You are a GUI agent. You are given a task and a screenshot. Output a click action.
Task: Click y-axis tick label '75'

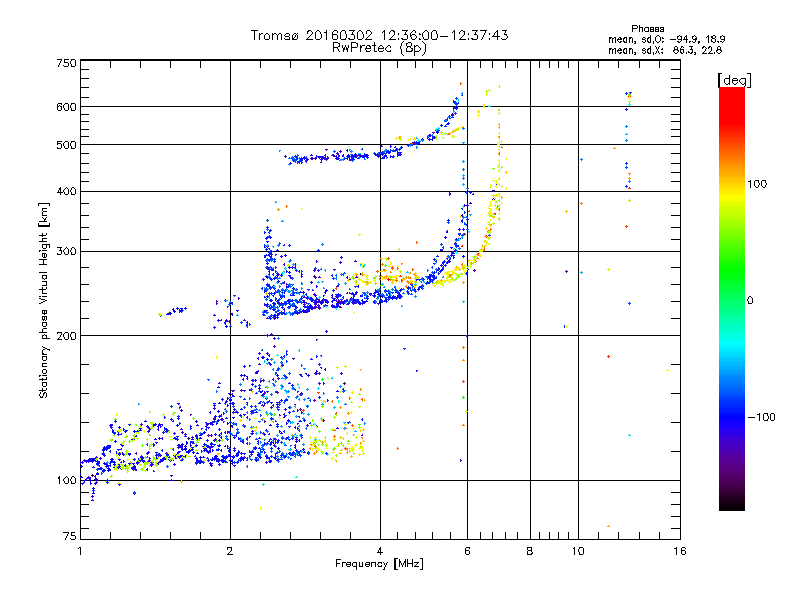click(x=70, y=536)
